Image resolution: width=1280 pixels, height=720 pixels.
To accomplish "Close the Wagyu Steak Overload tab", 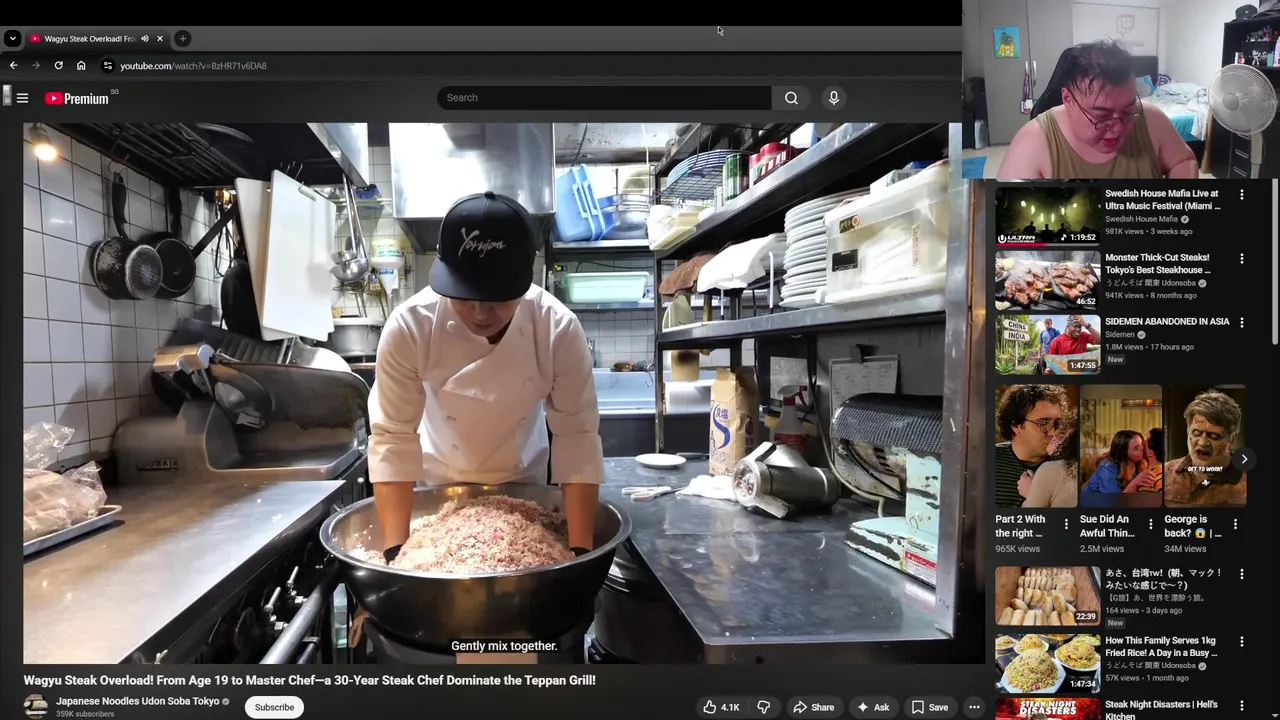I will tap(160, 39).
